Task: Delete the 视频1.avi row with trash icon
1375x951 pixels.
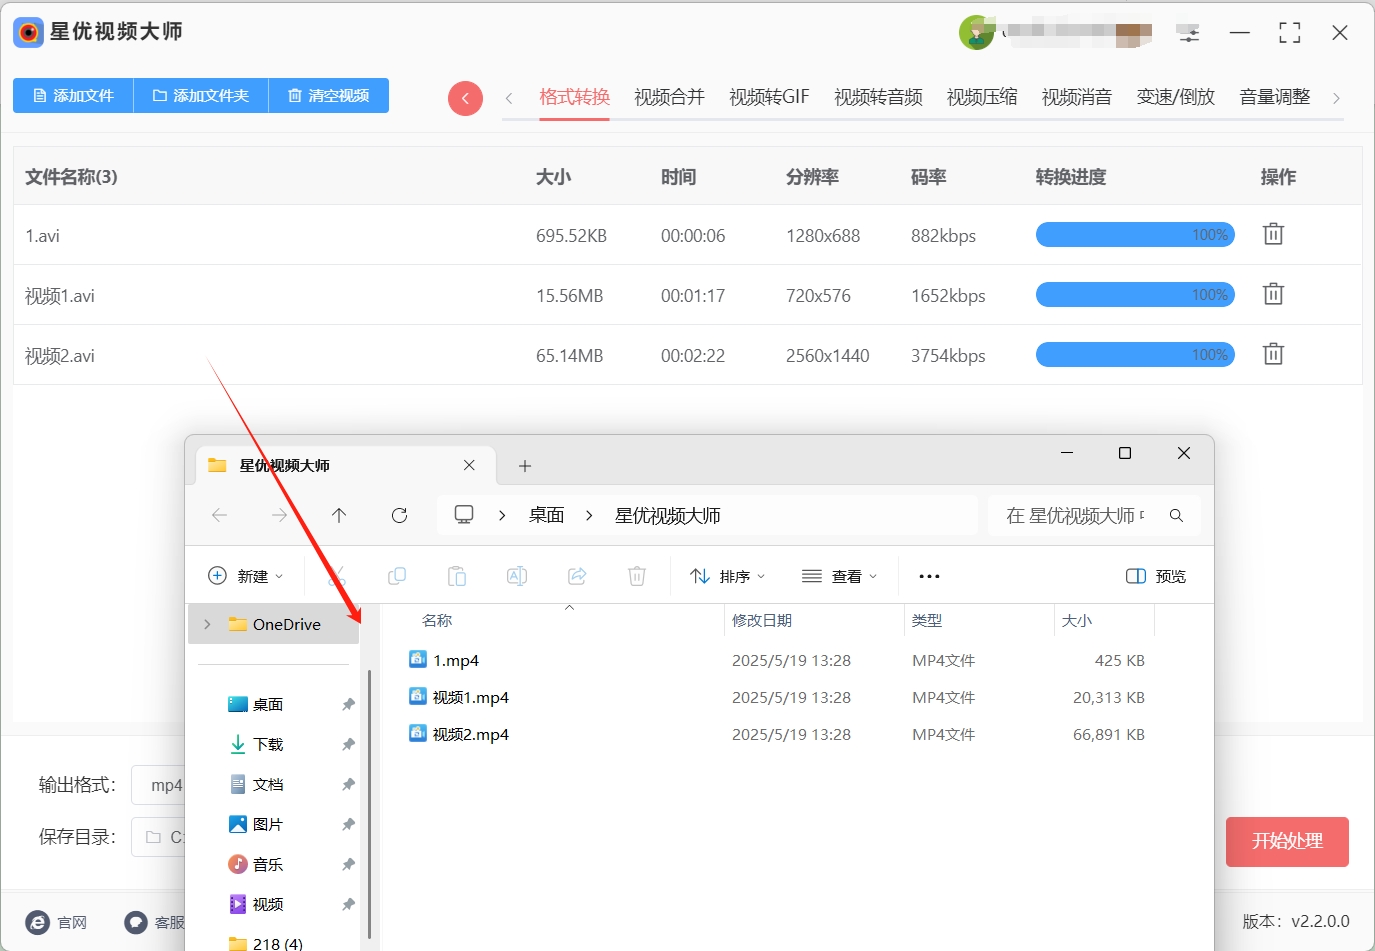Action: pos(1273,295)
